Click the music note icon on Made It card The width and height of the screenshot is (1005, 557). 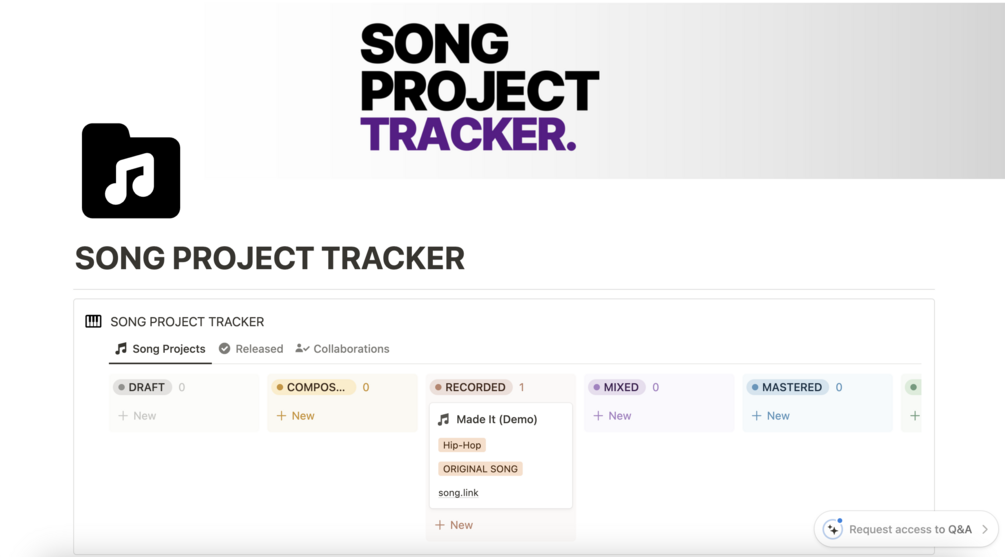pos(444,420)
